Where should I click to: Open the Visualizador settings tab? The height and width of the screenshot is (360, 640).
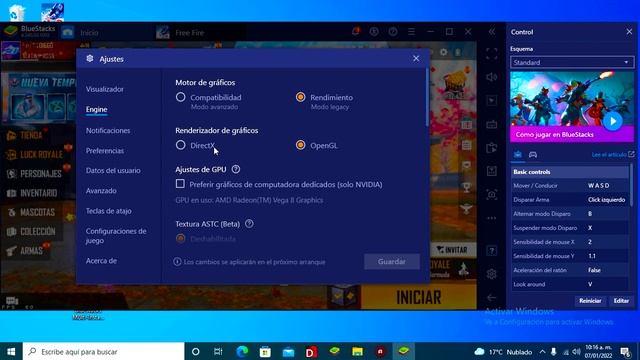(x=104, y=89)
